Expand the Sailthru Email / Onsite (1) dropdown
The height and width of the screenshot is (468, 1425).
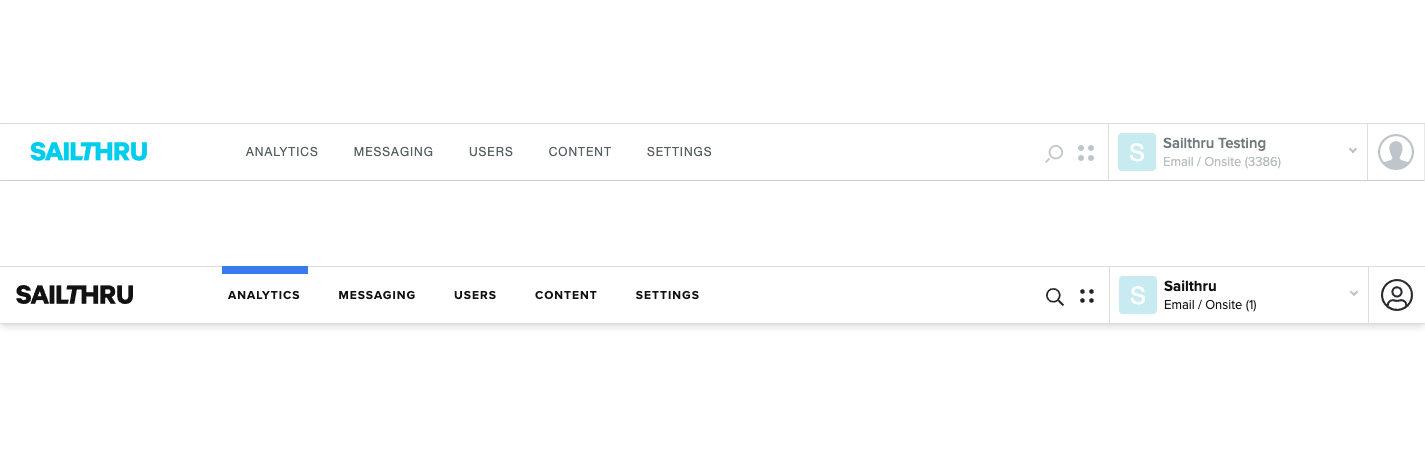click(1354, 294)
